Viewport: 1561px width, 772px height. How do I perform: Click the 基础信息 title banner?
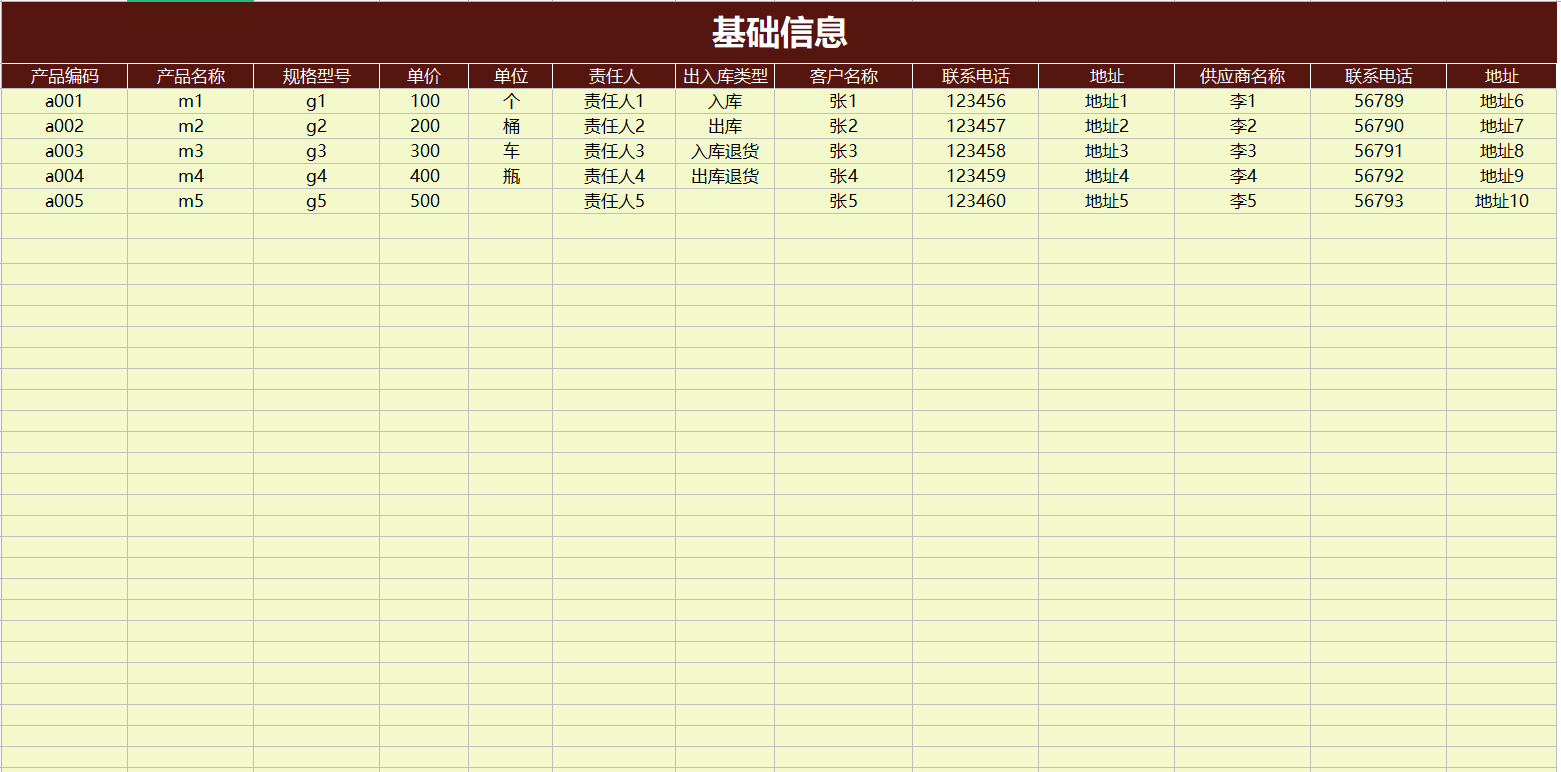[x=779, y=33]
